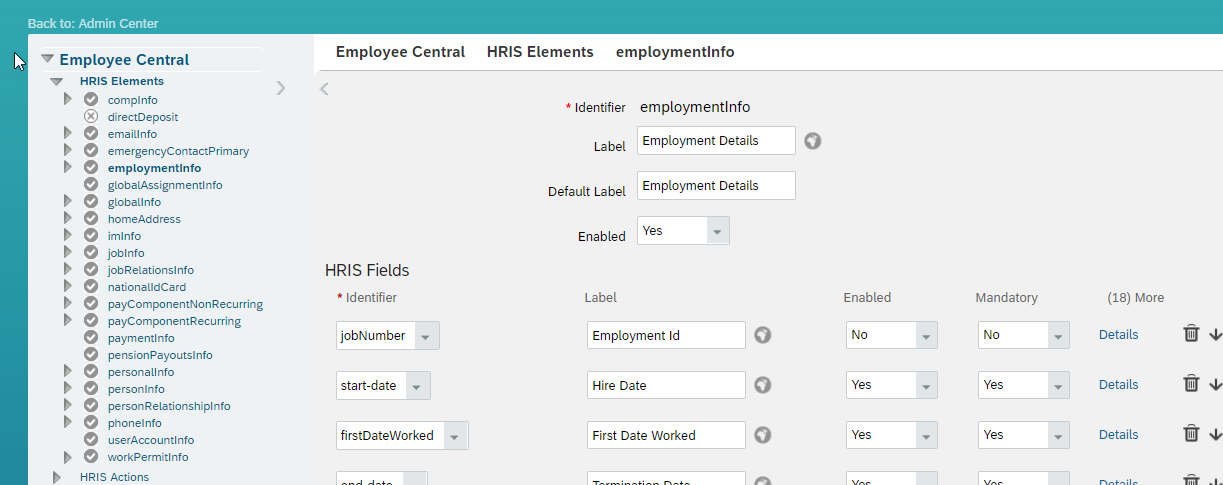Image resolution: width=1223 pixels, height=485 pixels.
Task: Expand the payComponentRecurring tree node
Action: 68,320
